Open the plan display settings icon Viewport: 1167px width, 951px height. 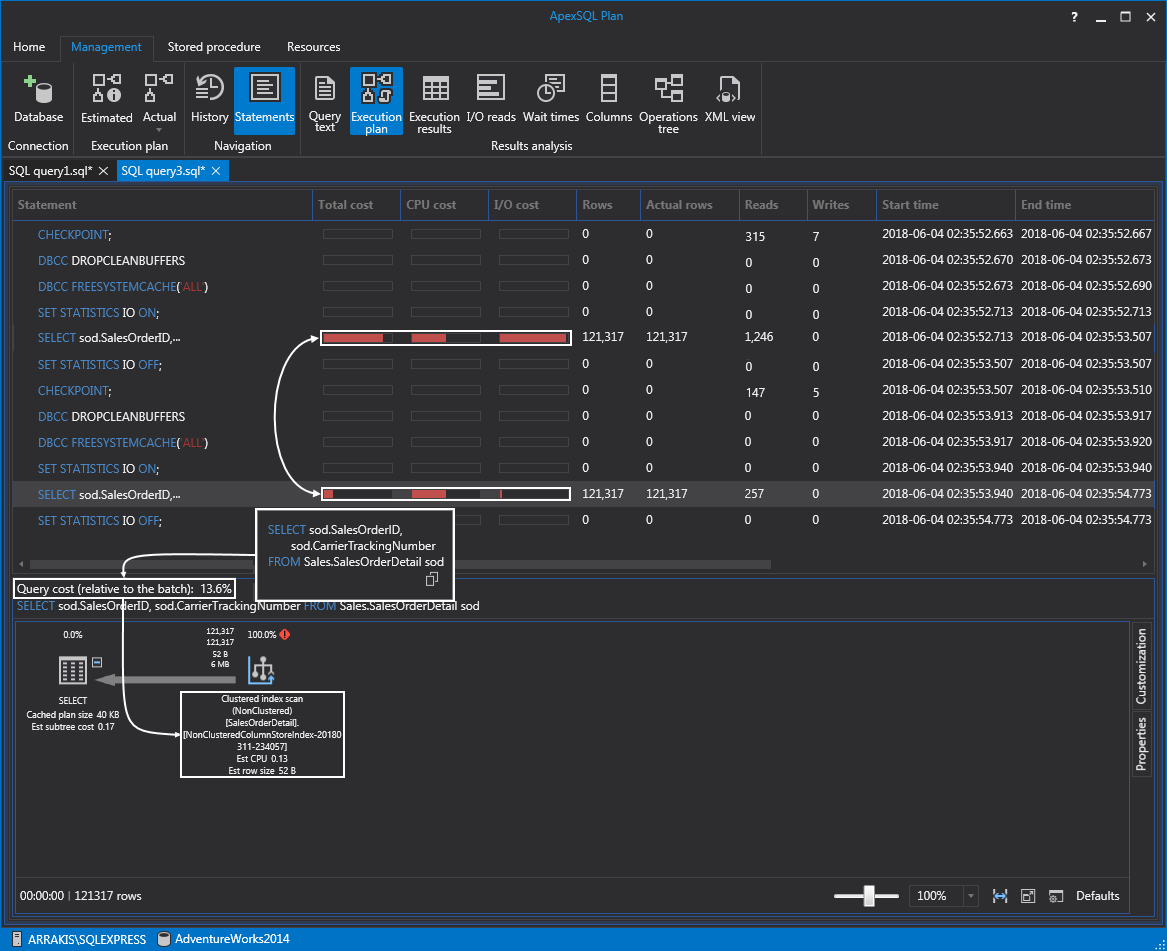pos(1055,896)
